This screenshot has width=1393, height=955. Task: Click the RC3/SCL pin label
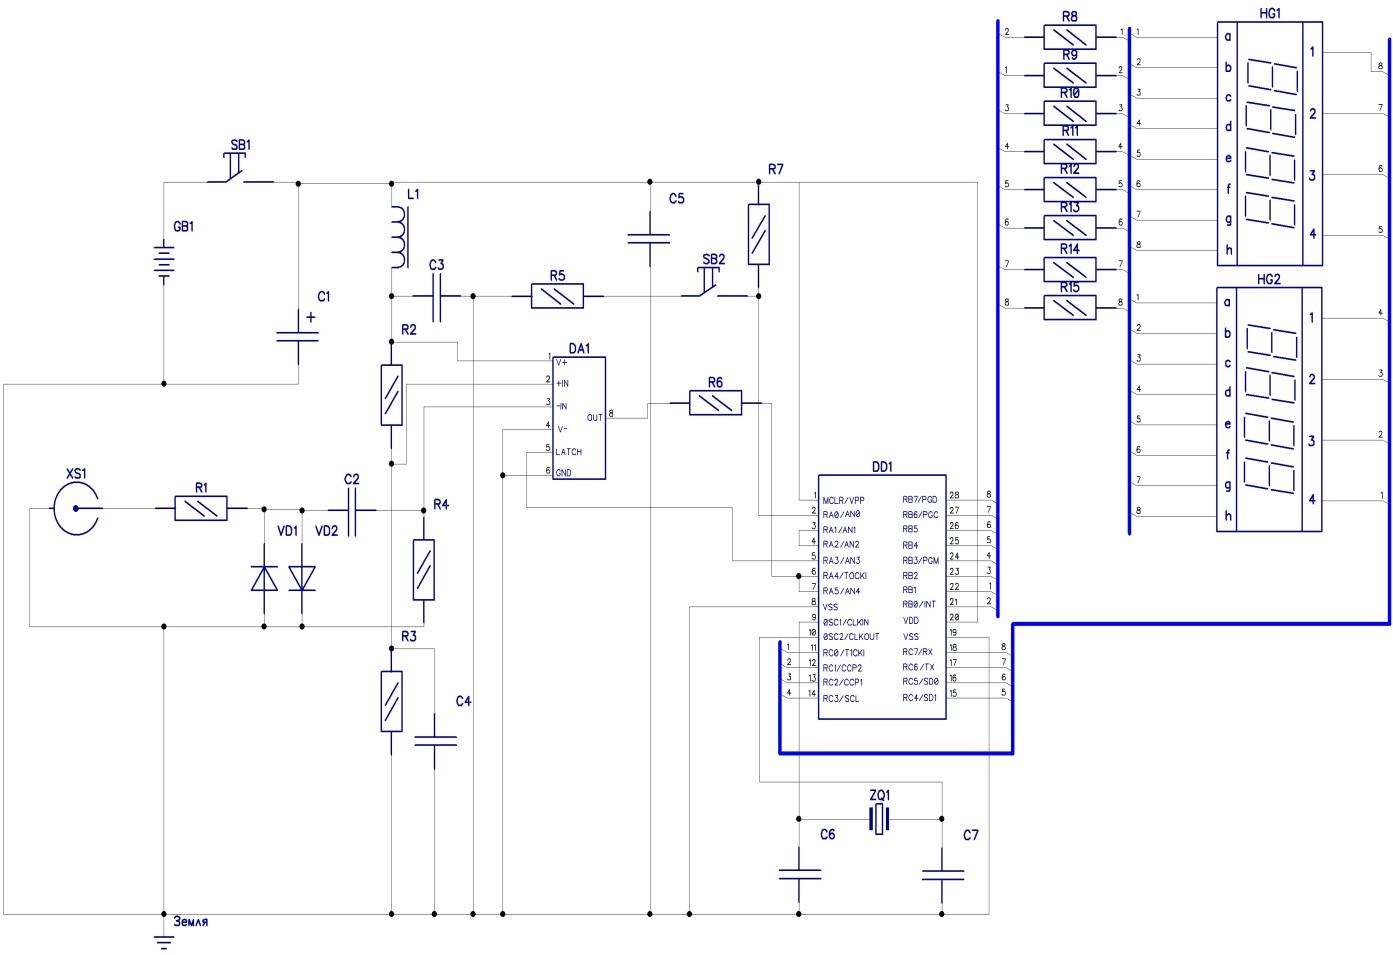click(x=841, y=698)
